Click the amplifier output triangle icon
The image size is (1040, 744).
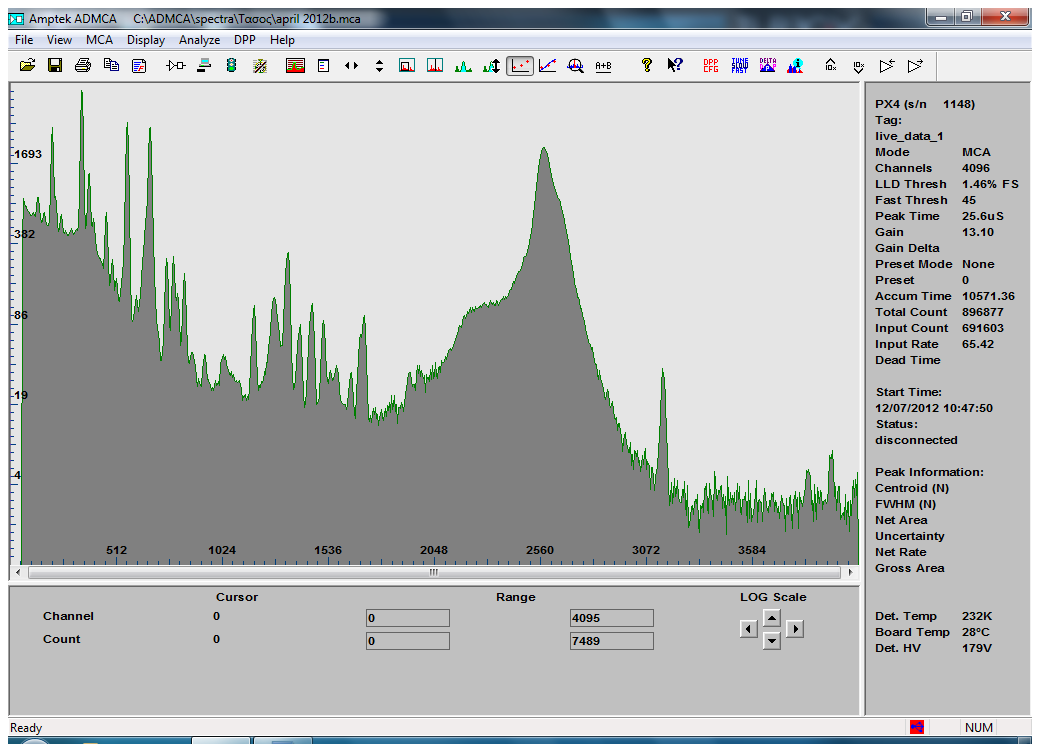pyautogui.click(x=915, y=65)
